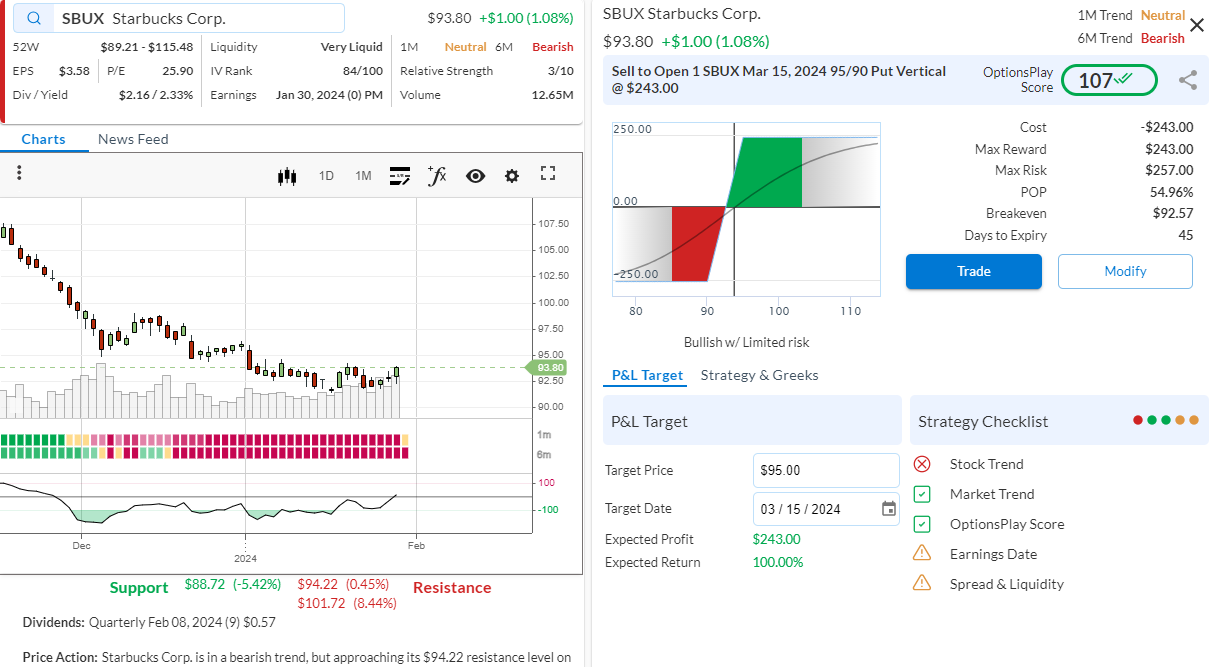Click the 52W range $89.21 - $115.48
1209x667 pixels.
click(147, 47)
